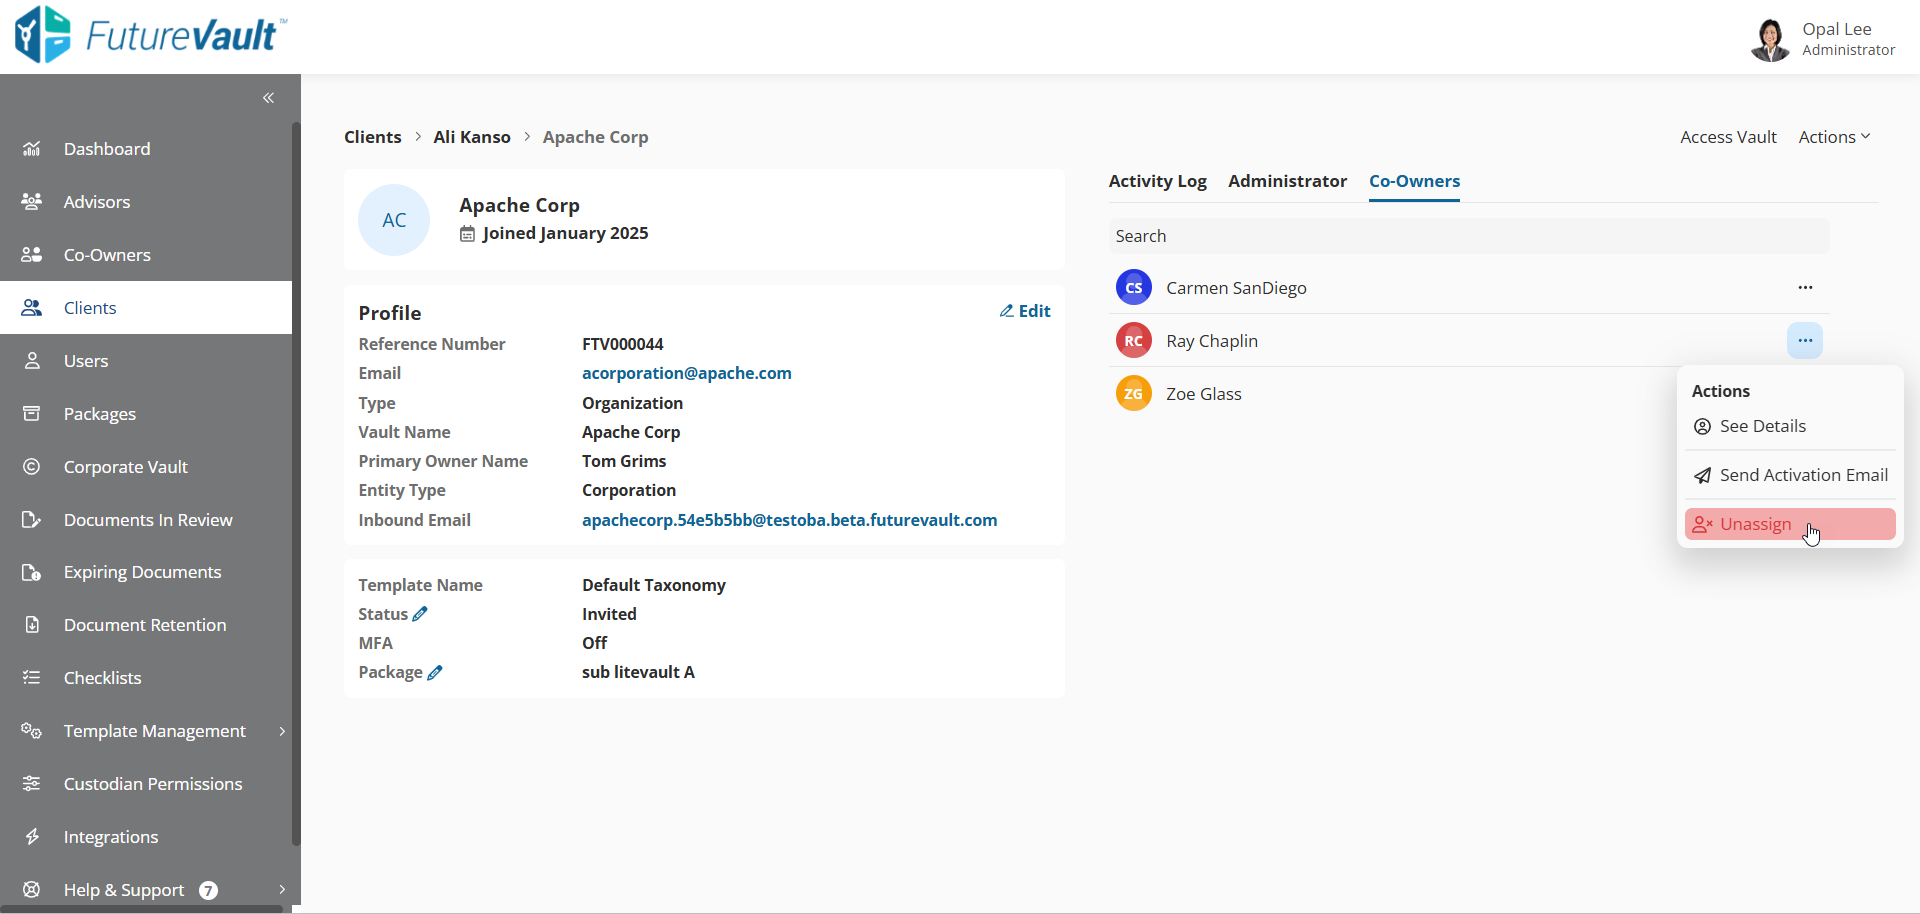Expand the Help & Support submenu

282,890
